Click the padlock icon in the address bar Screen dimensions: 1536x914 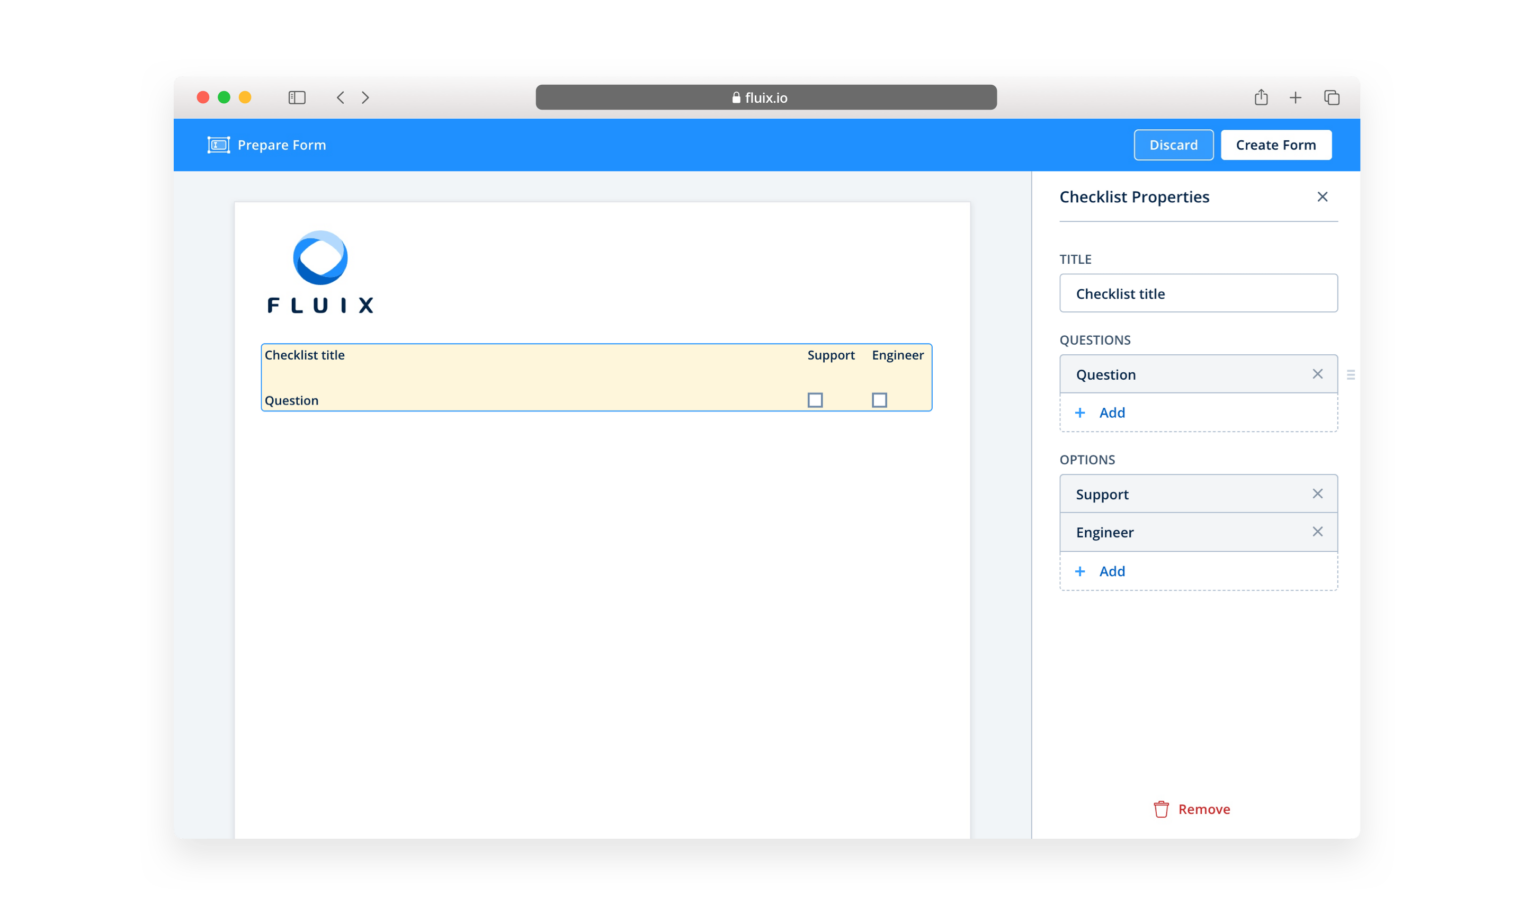click(x=735, y=97)
